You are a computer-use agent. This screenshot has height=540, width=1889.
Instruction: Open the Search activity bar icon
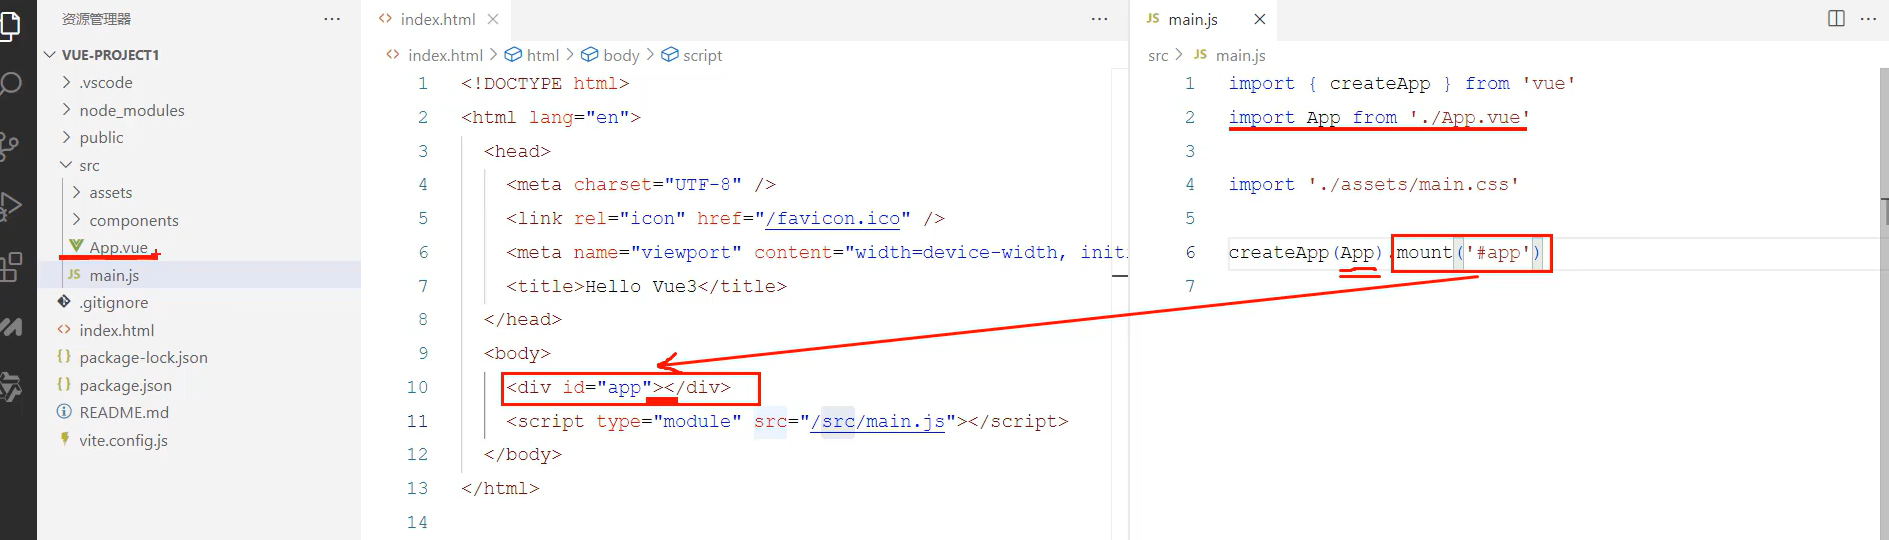10,84
